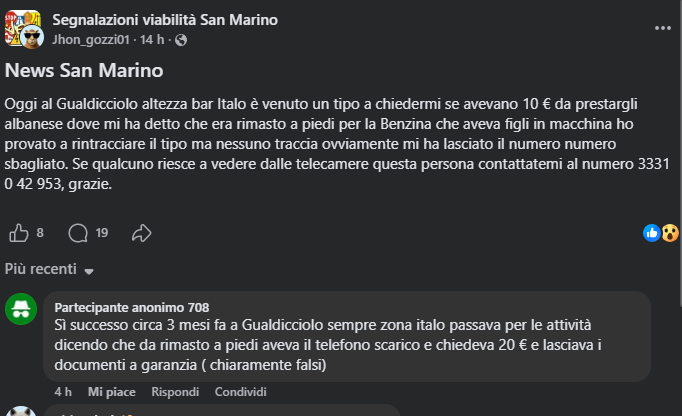Click Mi piace under anonymous comment
This screenshot has height=416, width=682.
(111, 392)
